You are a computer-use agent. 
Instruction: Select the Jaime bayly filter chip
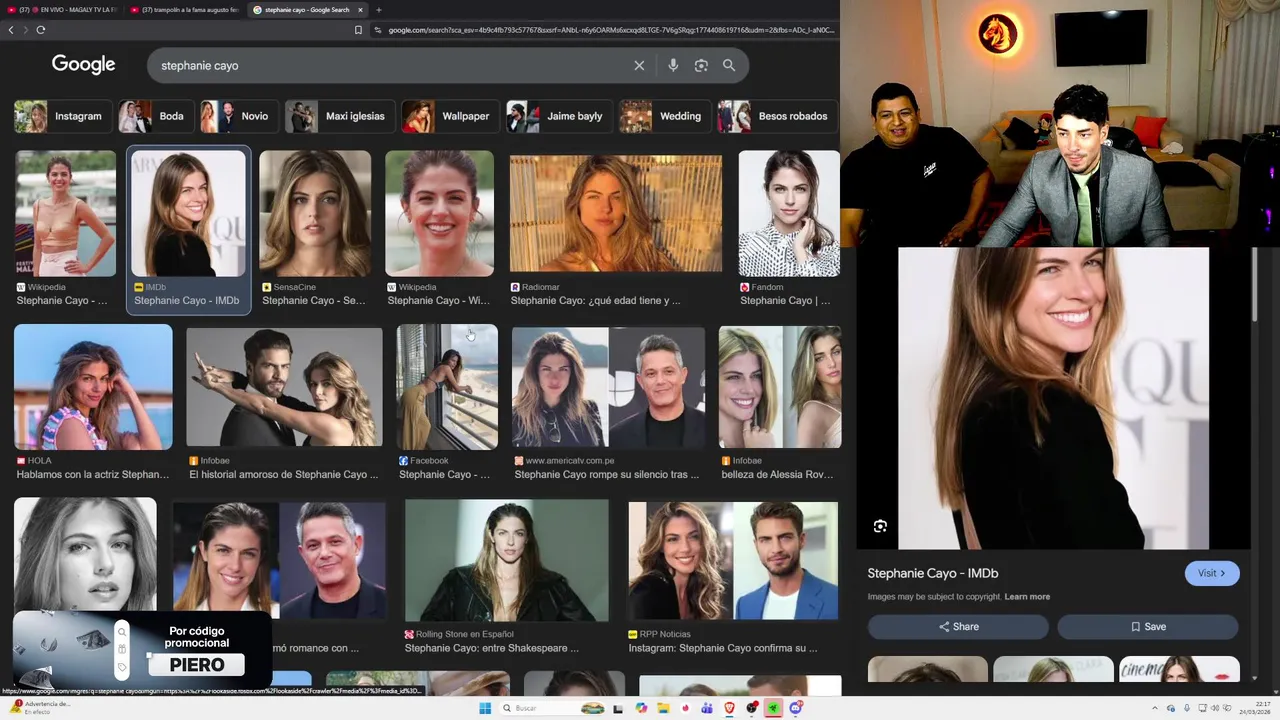tap(557, 116)
